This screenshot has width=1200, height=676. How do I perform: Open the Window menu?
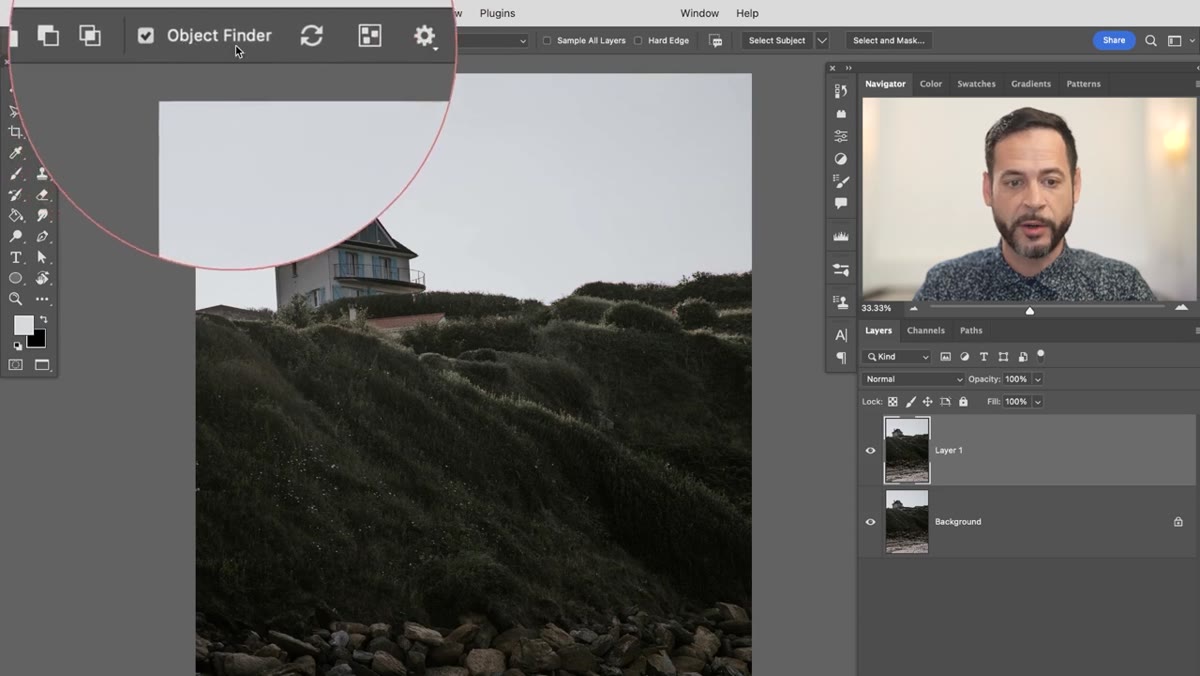point(699,13)
